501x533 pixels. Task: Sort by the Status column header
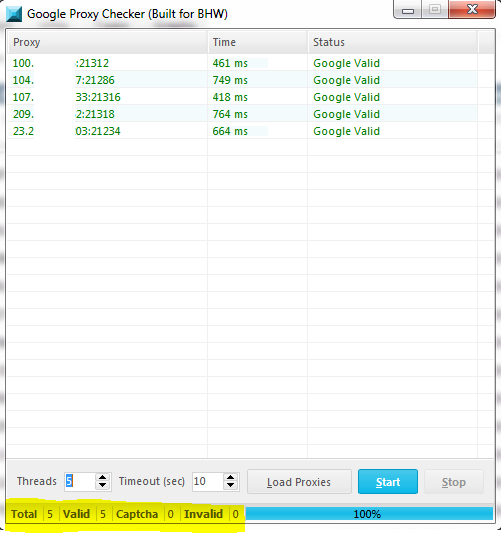tap(393, 42)
